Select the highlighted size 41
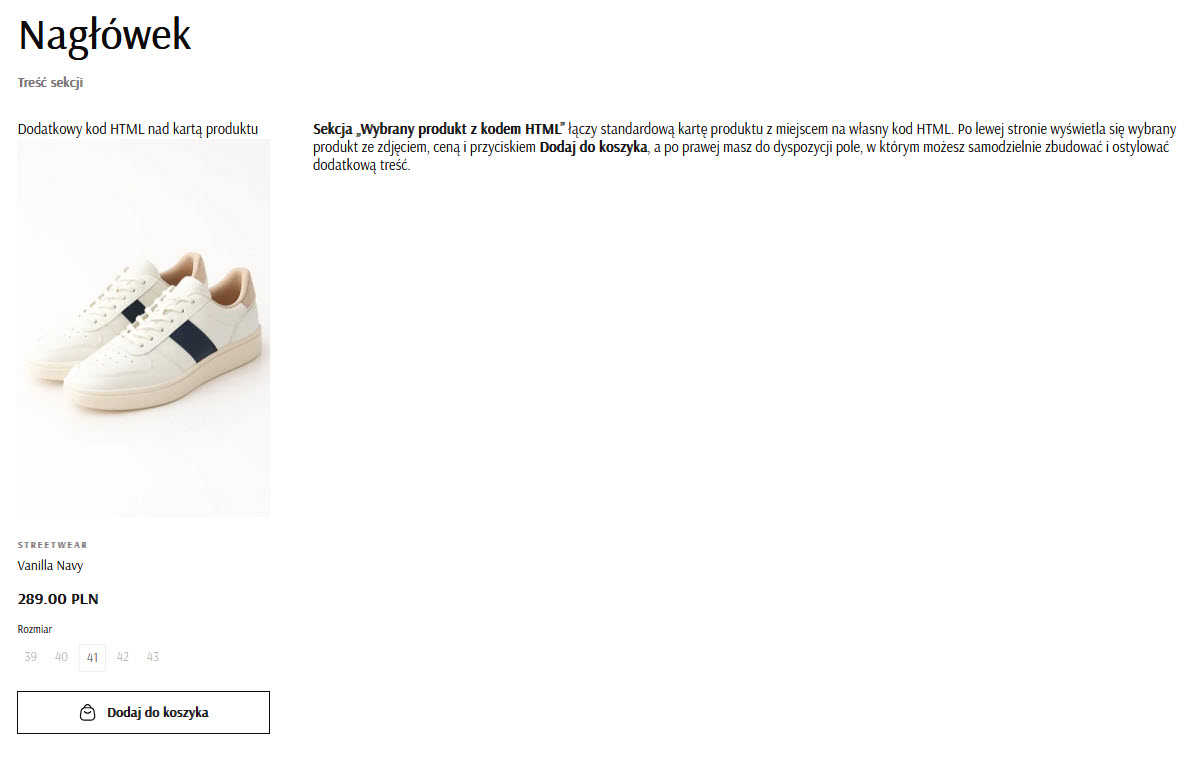This screenshot has width=1186, height=761. coord(92,657)
